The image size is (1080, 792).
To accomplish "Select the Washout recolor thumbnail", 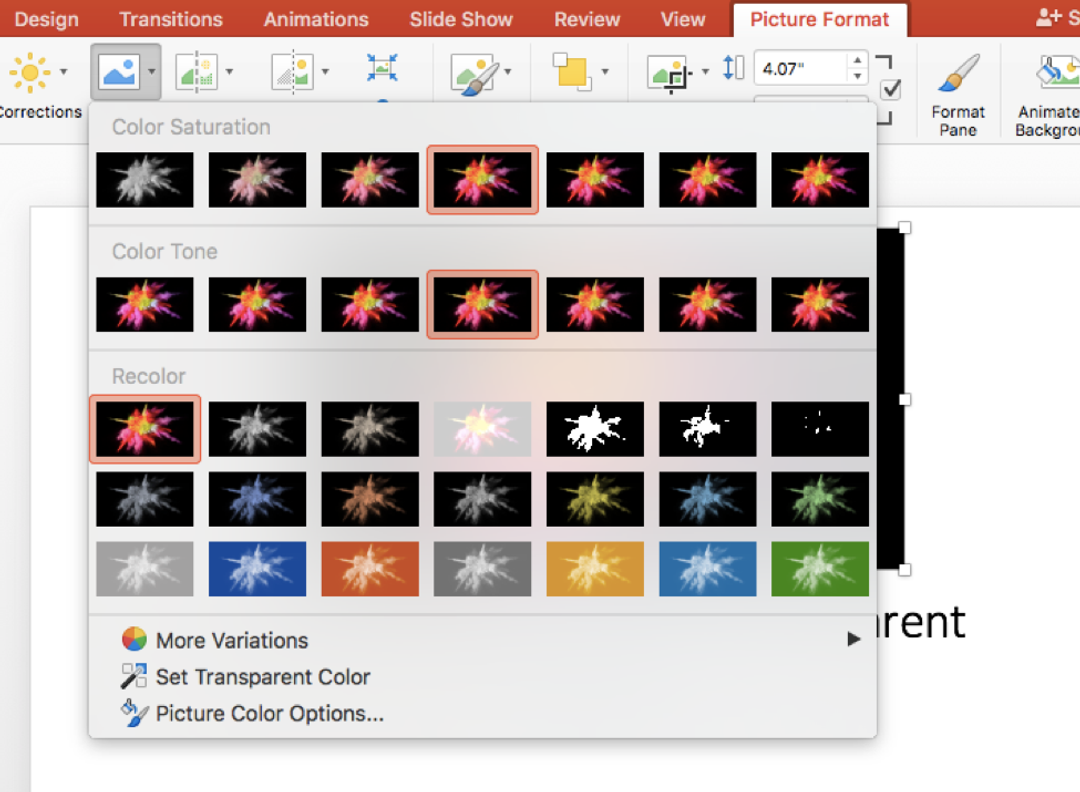I will [x=482, y=429].
